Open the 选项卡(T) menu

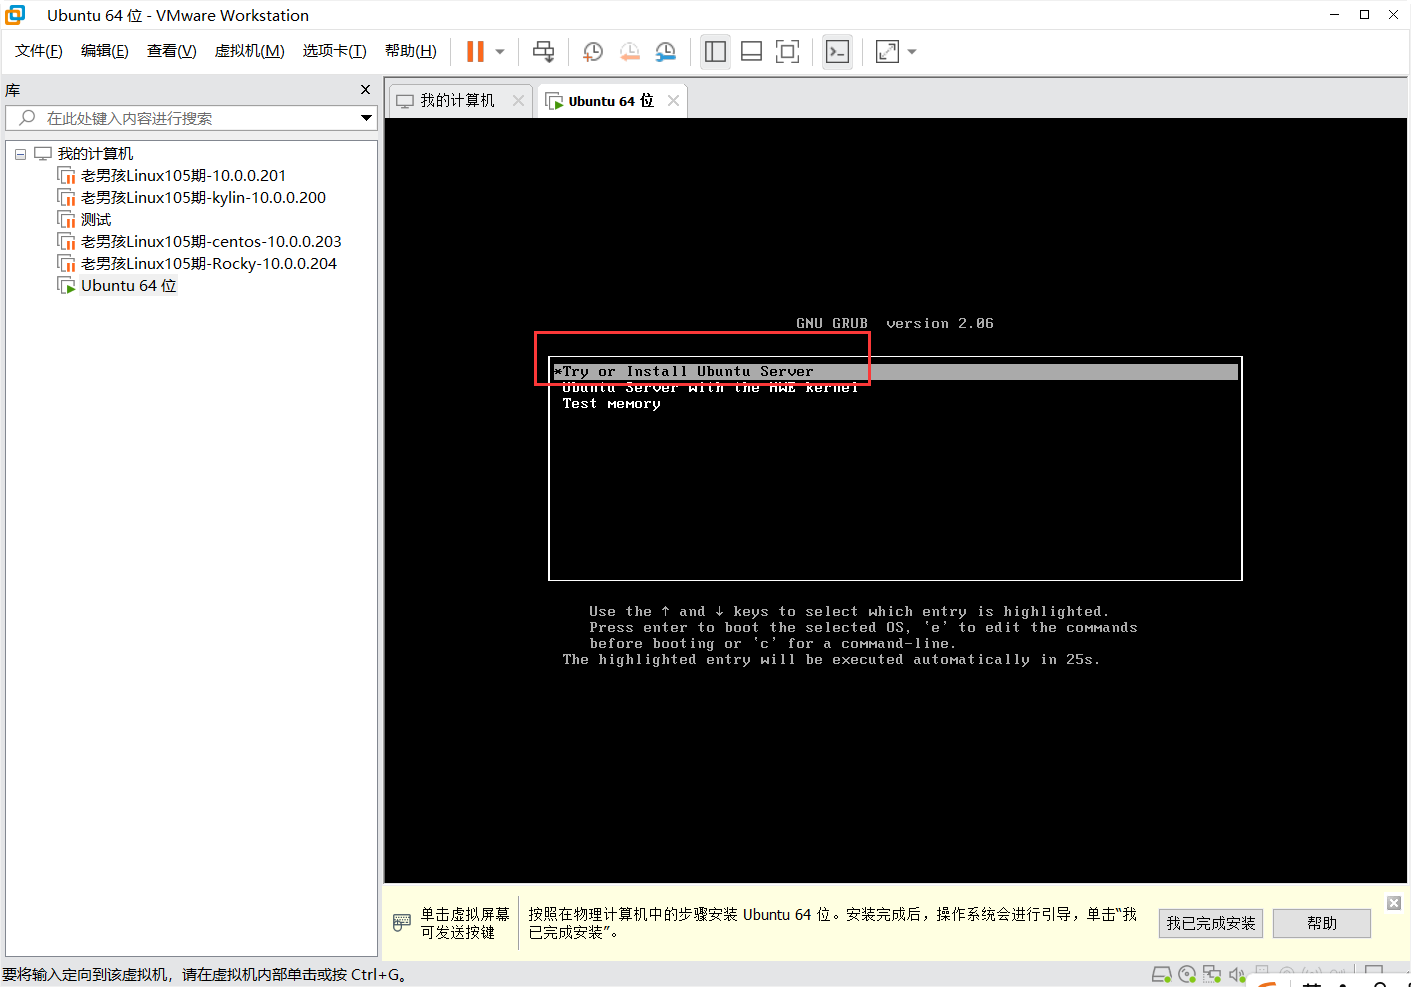(x=335, y=51)
